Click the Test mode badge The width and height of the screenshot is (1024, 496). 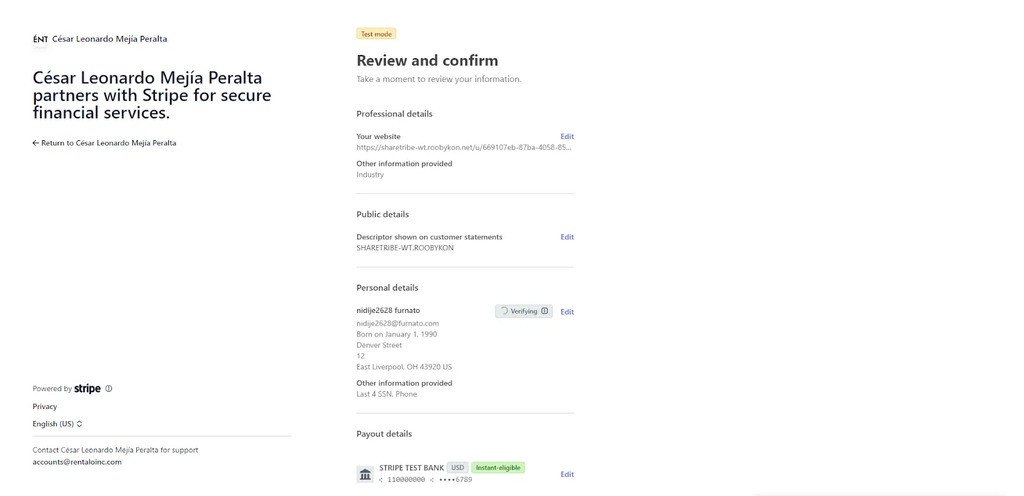tap(376, 34)
